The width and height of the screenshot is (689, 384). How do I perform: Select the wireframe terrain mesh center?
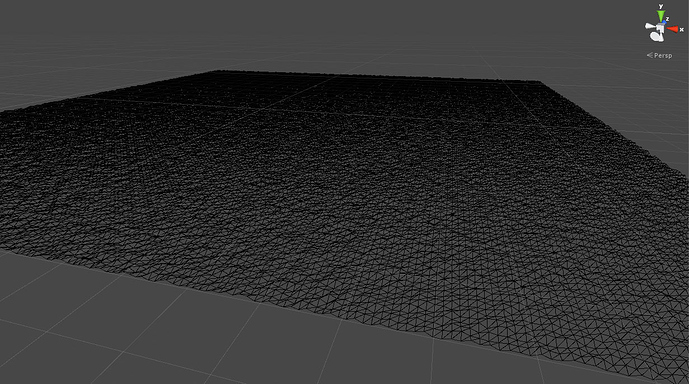click(x=343, y=198)
